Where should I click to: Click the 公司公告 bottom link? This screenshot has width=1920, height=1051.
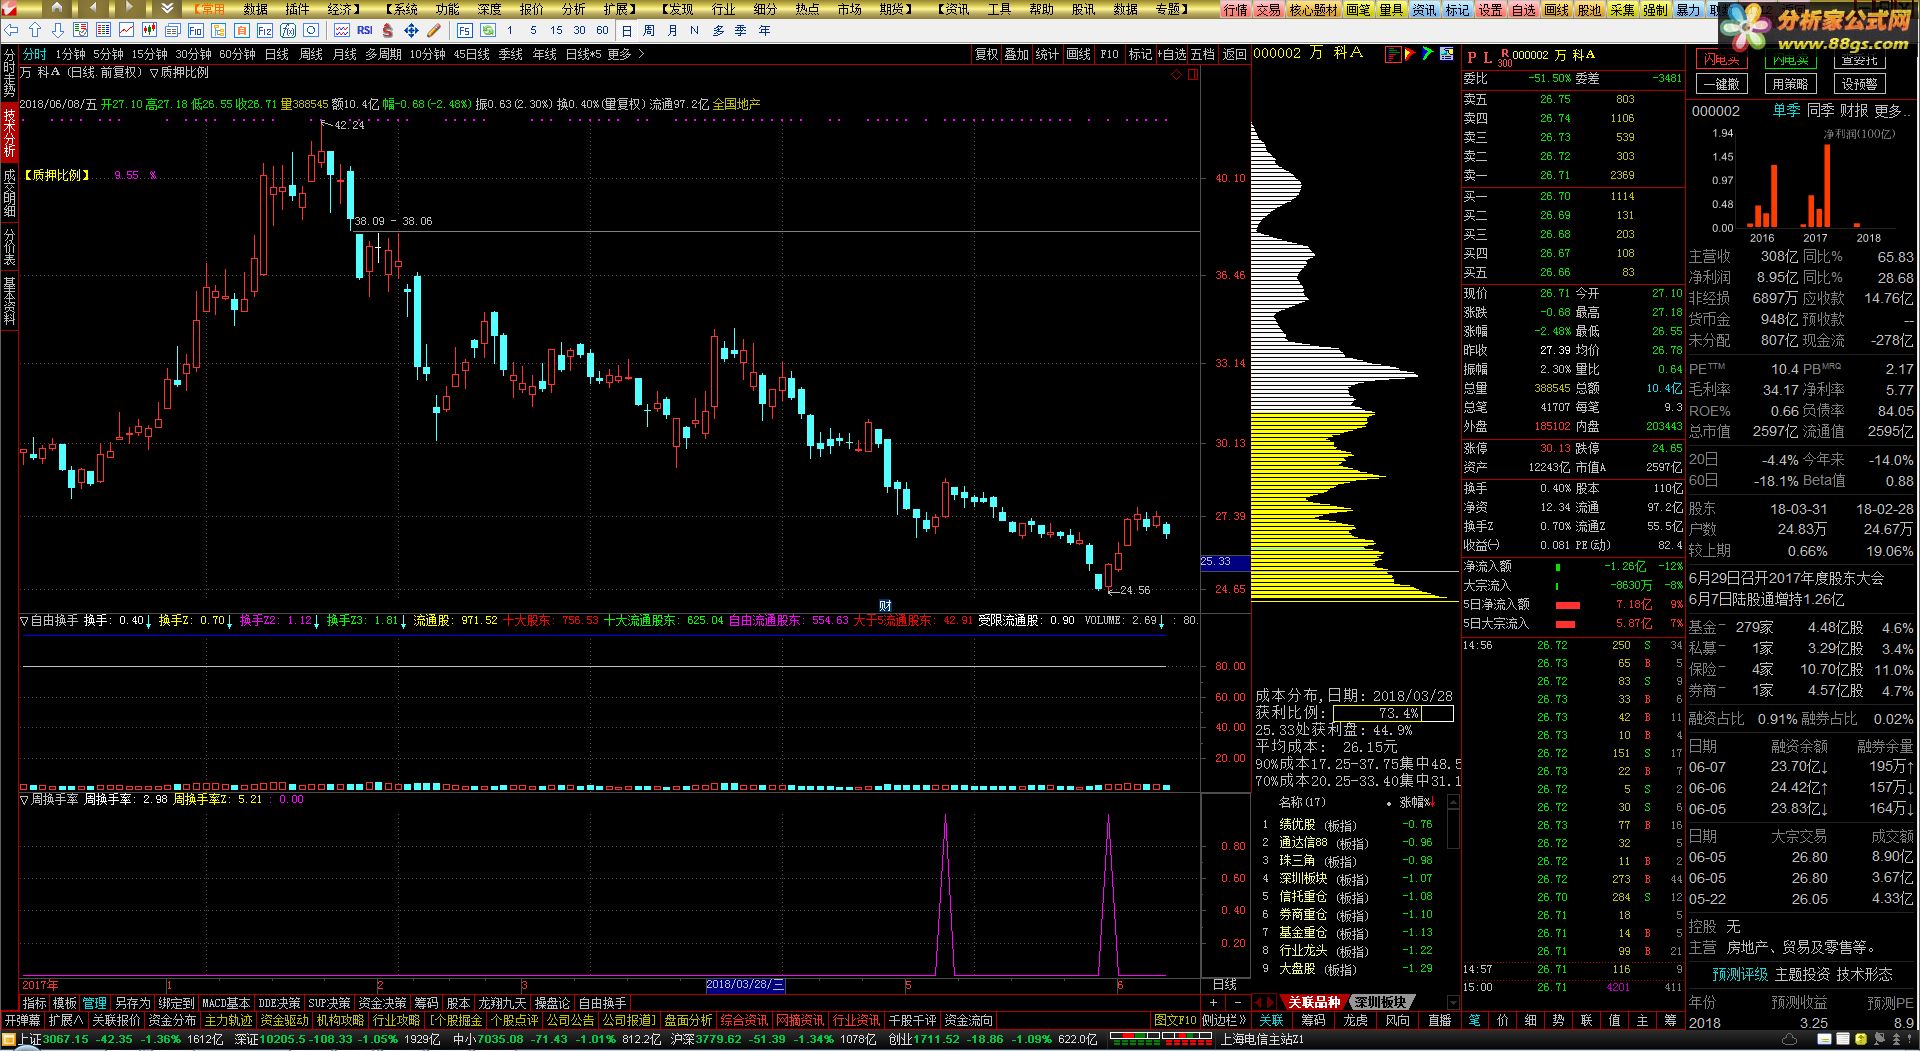tap(570, 1020)
